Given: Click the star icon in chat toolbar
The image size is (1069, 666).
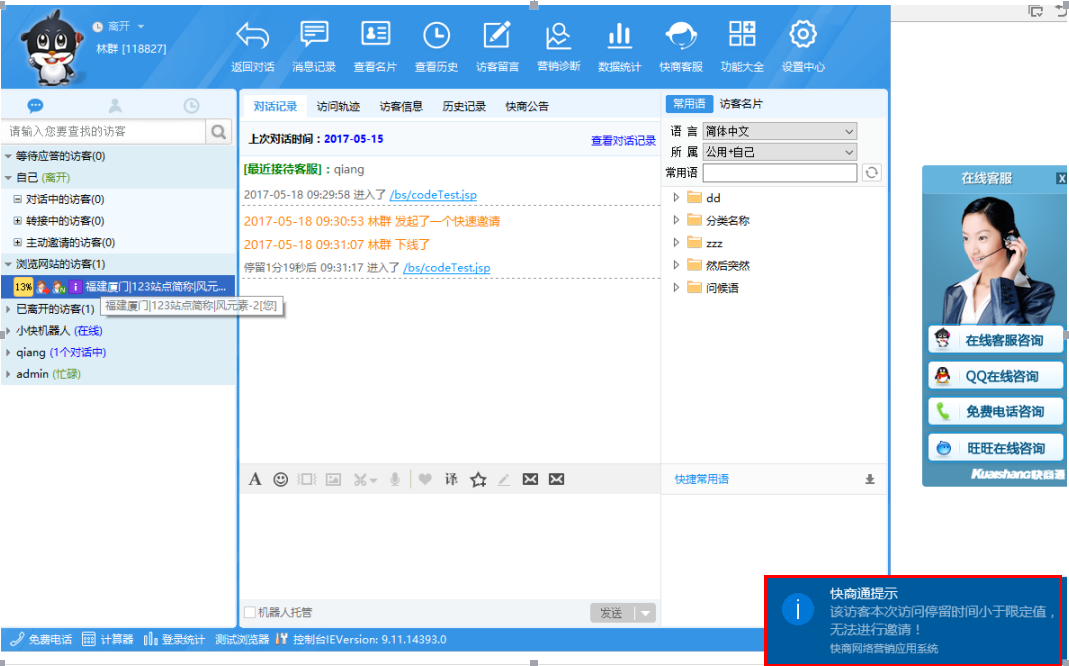Looking at the screenshot, I should pyautogui.click(x=478, y=480).
